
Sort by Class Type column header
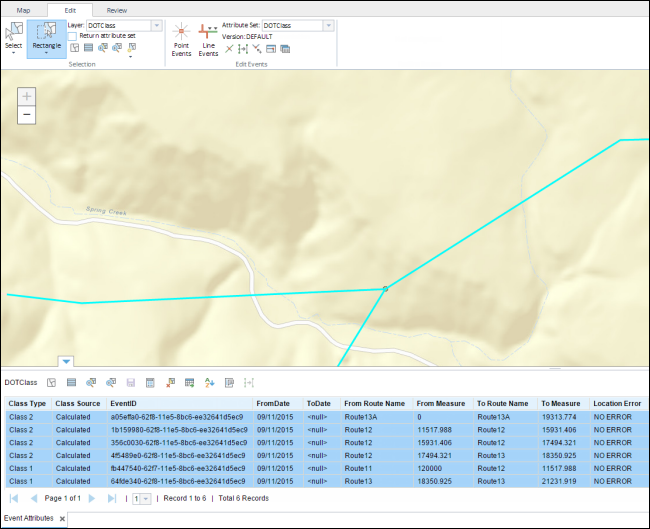[27, 402]
